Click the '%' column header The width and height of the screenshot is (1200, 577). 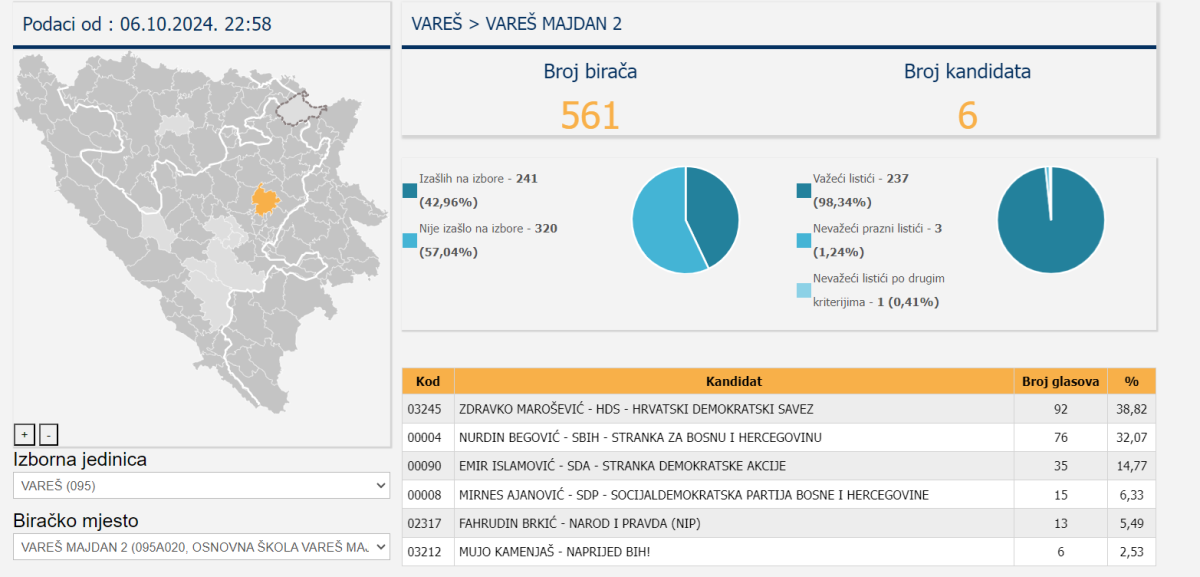click(1131, 381)
